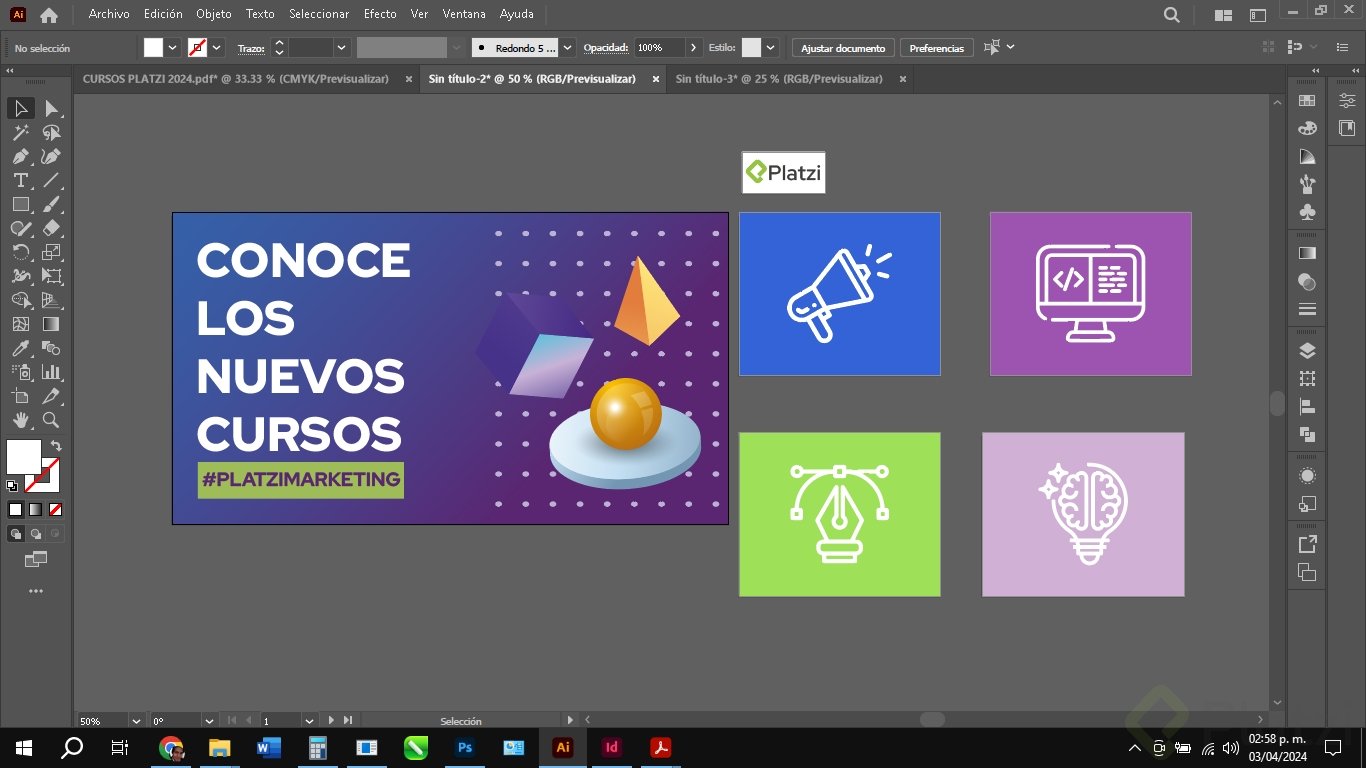1366x768 pixels.
Task: Open the fill color dropdown
Action: click(173, 47)
